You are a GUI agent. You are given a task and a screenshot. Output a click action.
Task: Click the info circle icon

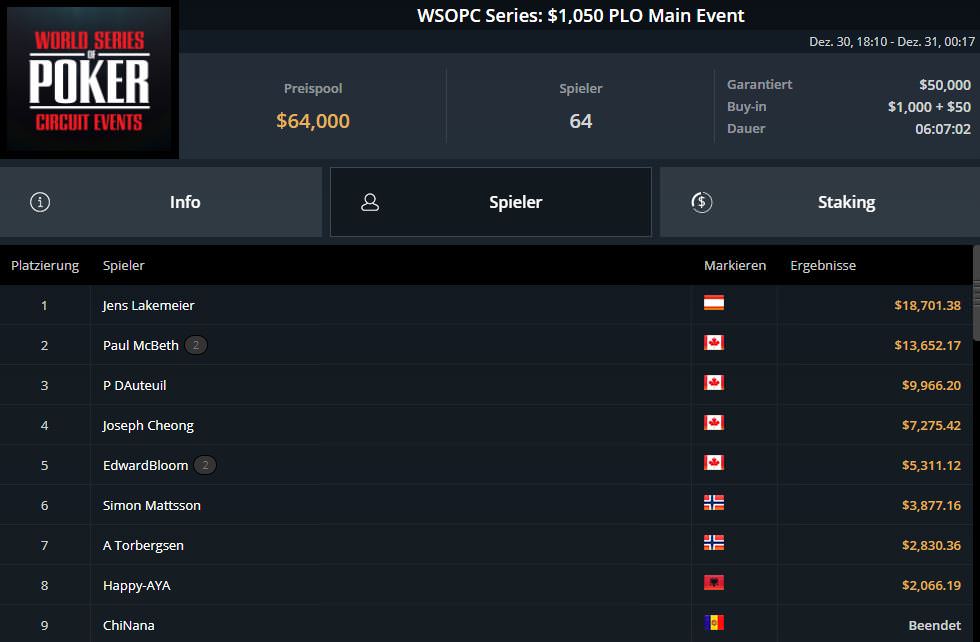pos(40,202)
